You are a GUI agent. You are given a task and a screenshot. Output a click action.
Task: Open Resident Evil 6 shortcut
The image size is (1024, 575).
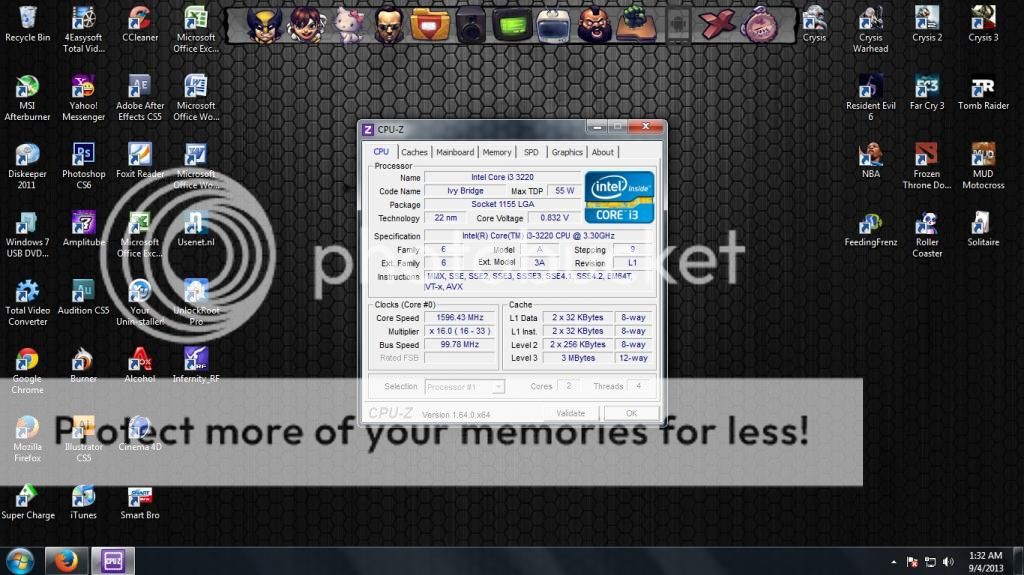871,98
